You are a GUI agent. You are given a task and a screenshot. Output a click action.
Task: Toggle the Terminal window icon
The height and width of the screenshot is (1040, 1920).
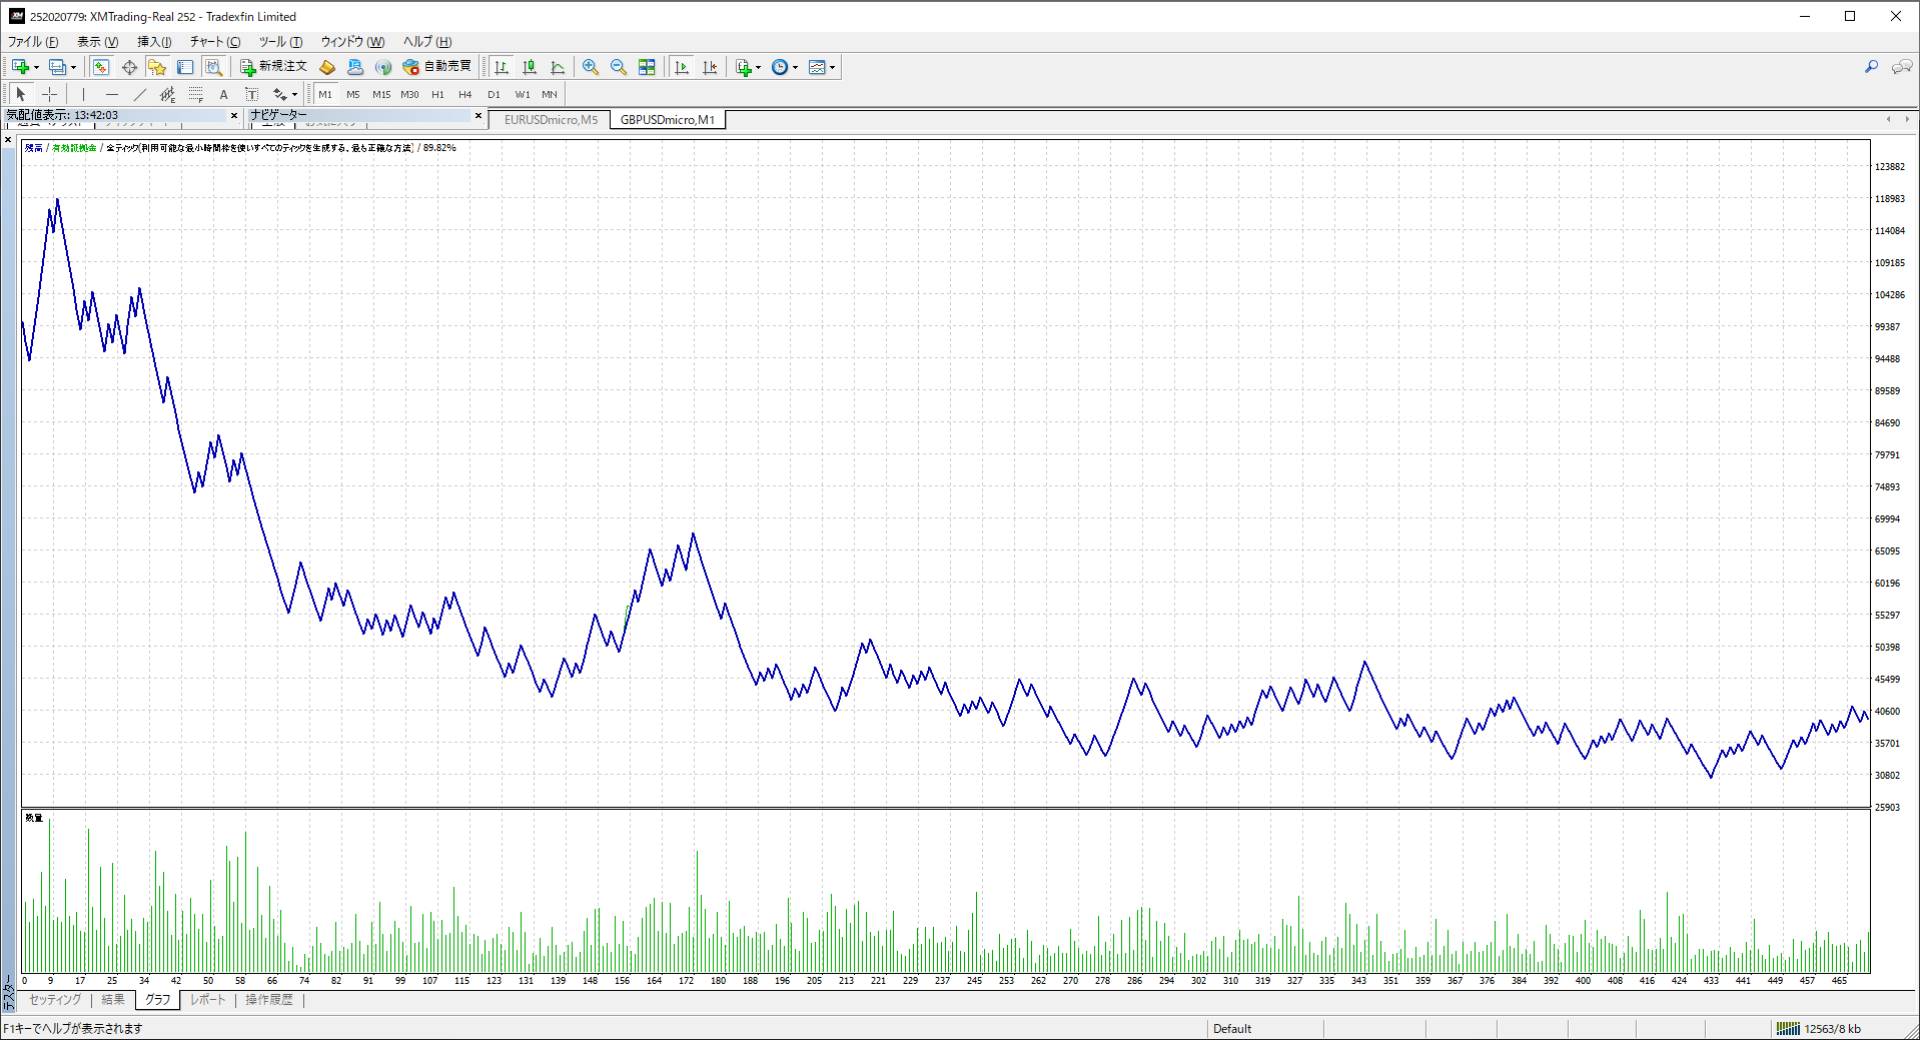point(185,67)
